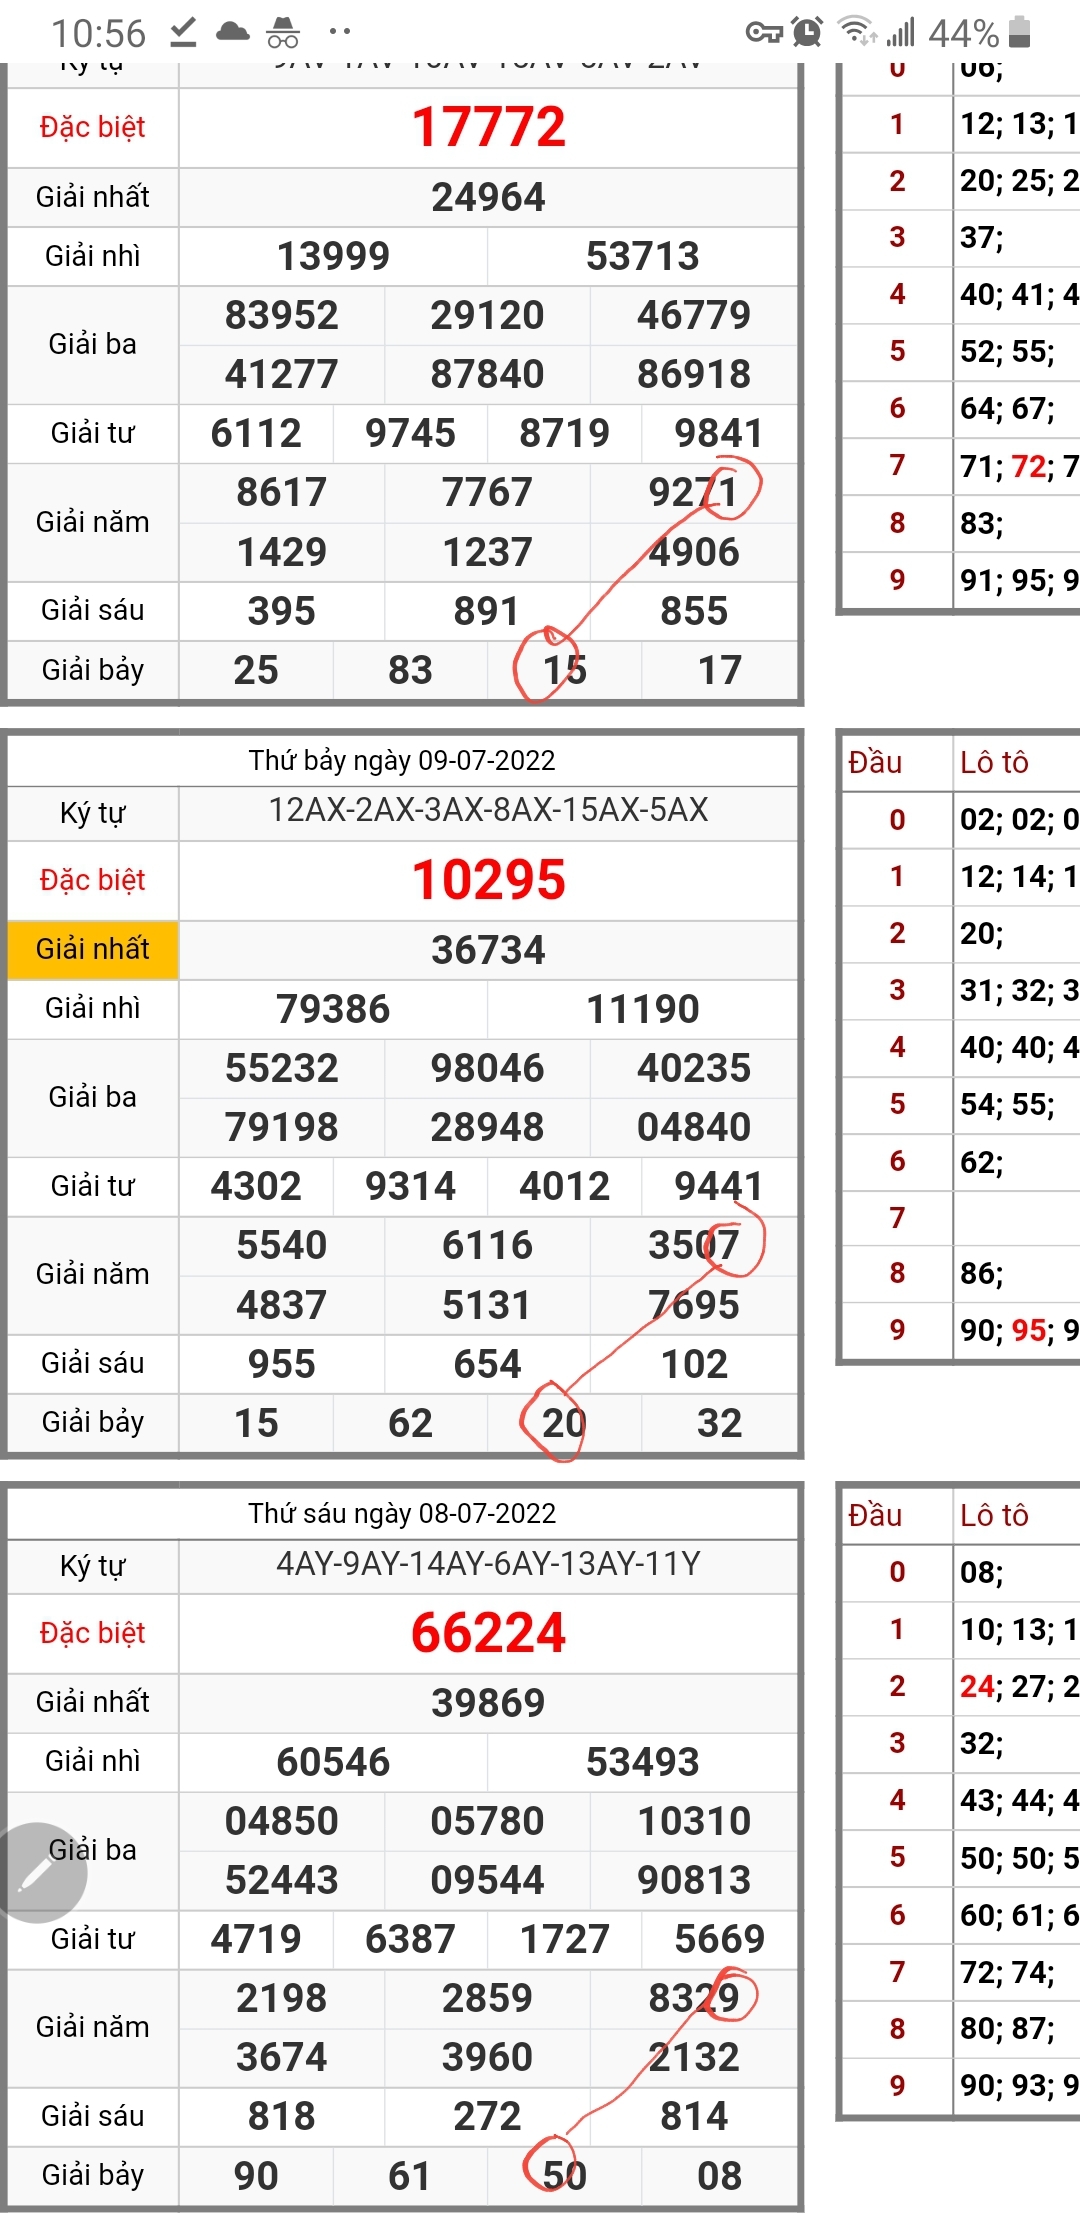Tap the special prize number 10295
Viewport: 1080px width, 2220px height.
click(488, 880)
